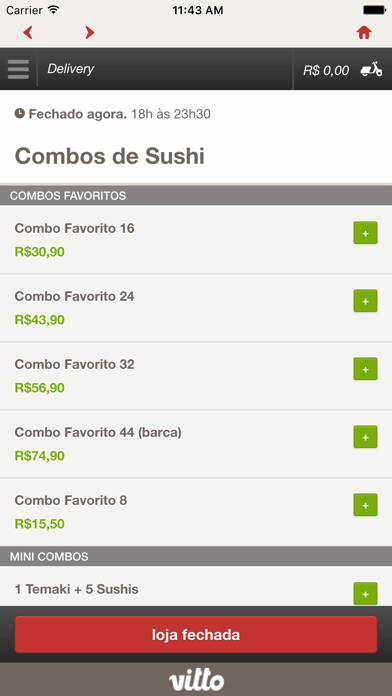The image size is (392, 696).
Task: Tap the red home icon
Action: 364,32
